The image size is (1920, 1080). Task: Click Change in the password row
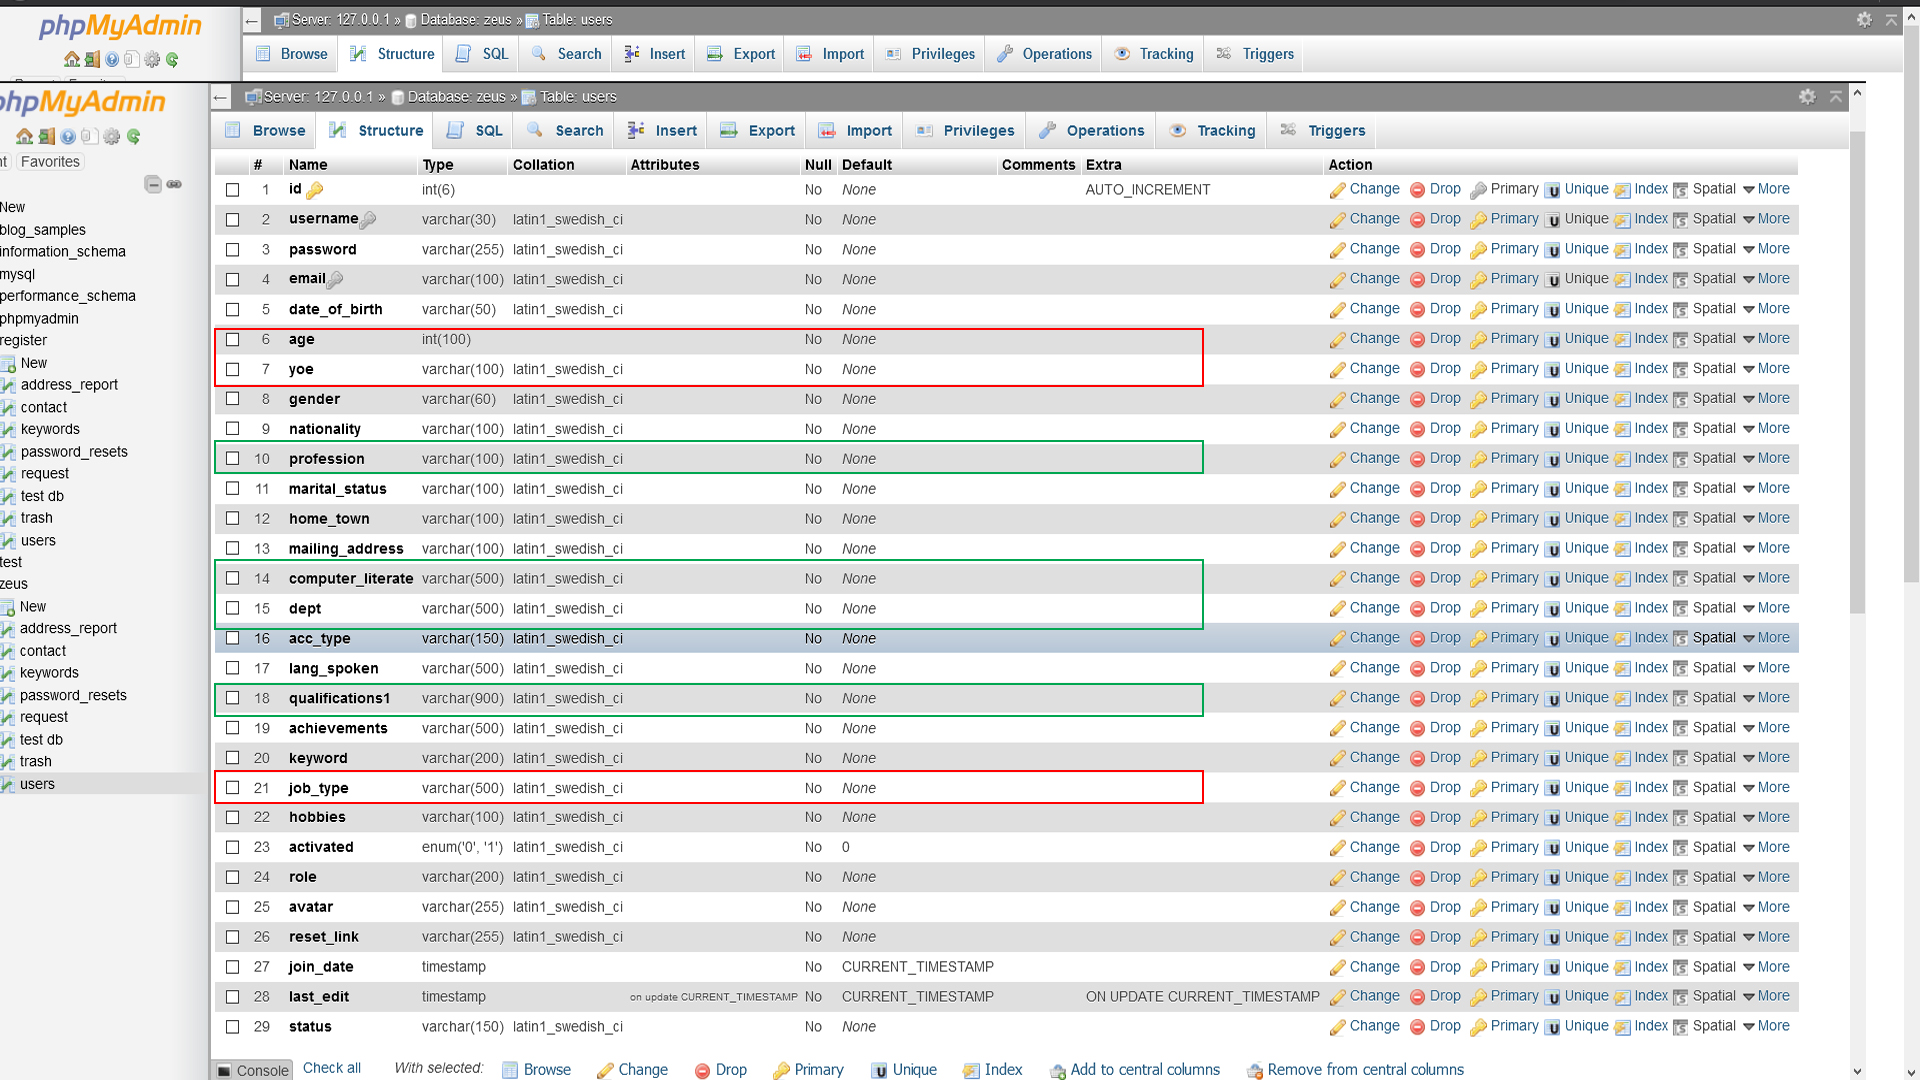pos(1365,249)
